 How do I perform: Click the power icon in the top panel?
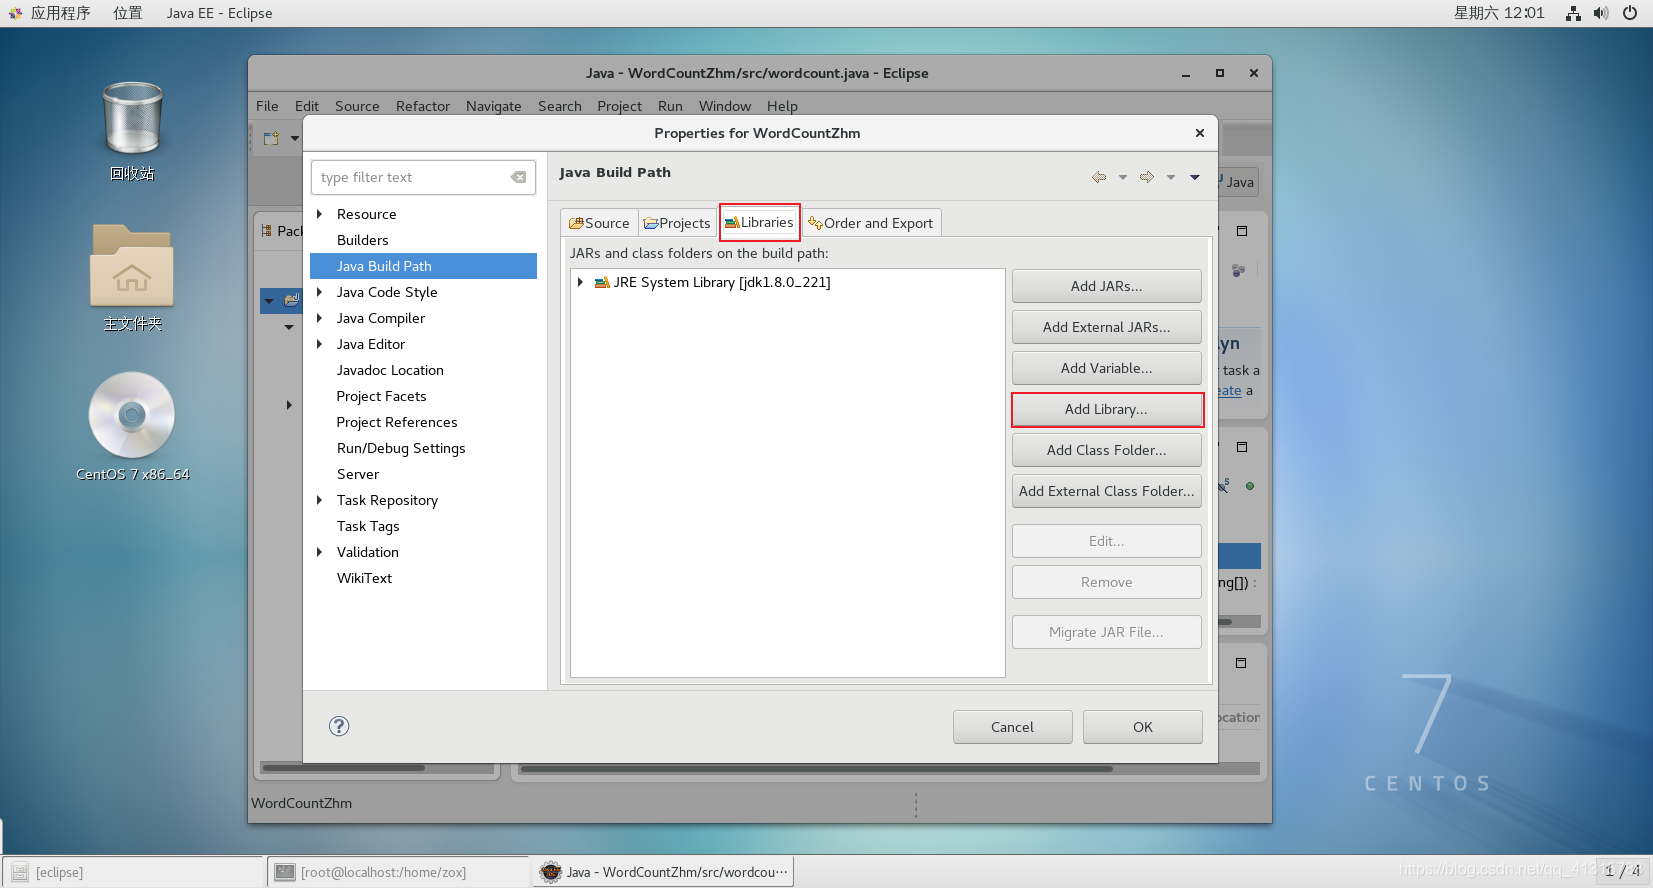click(1630, 13)
